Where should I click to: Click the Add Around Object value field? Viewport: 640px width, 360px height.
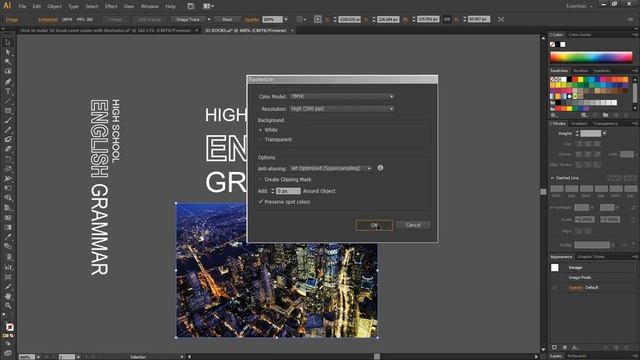pyautogui.click(x=288, y=191)
